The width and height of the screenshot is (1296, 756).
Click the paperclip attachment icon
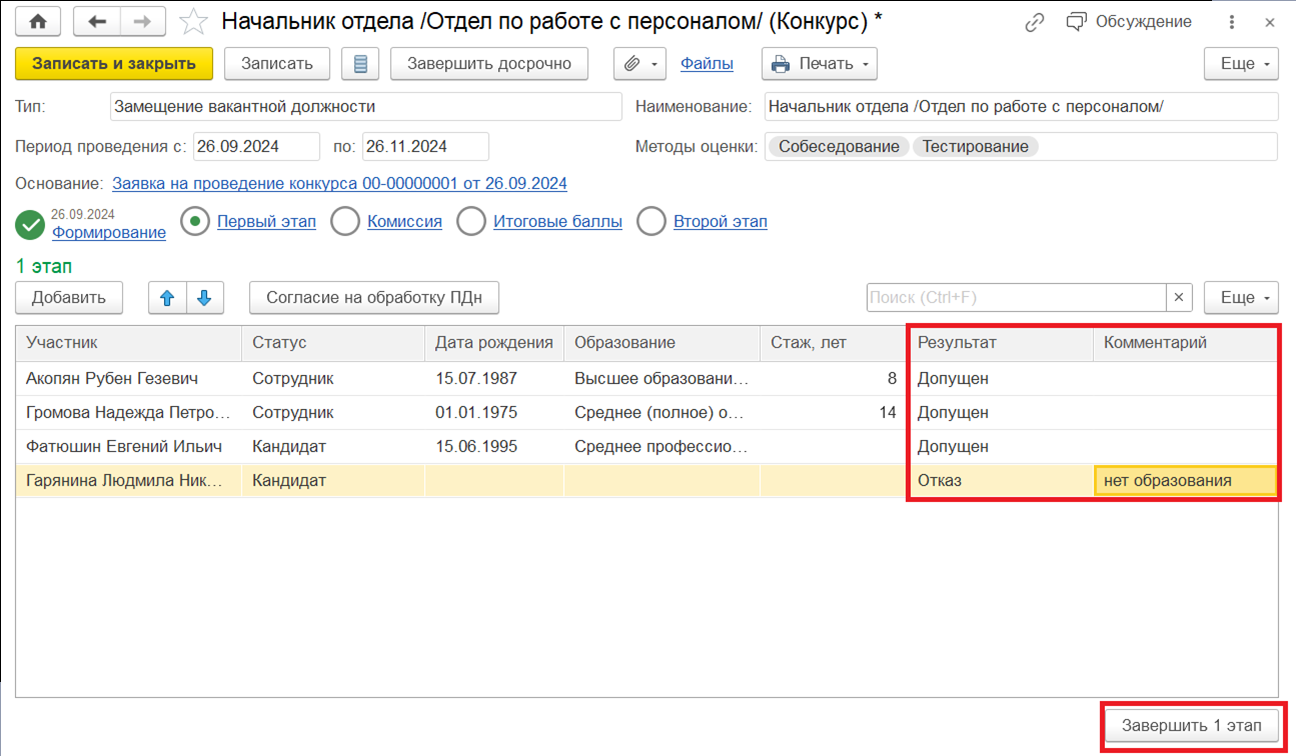(x=632, y=64)
